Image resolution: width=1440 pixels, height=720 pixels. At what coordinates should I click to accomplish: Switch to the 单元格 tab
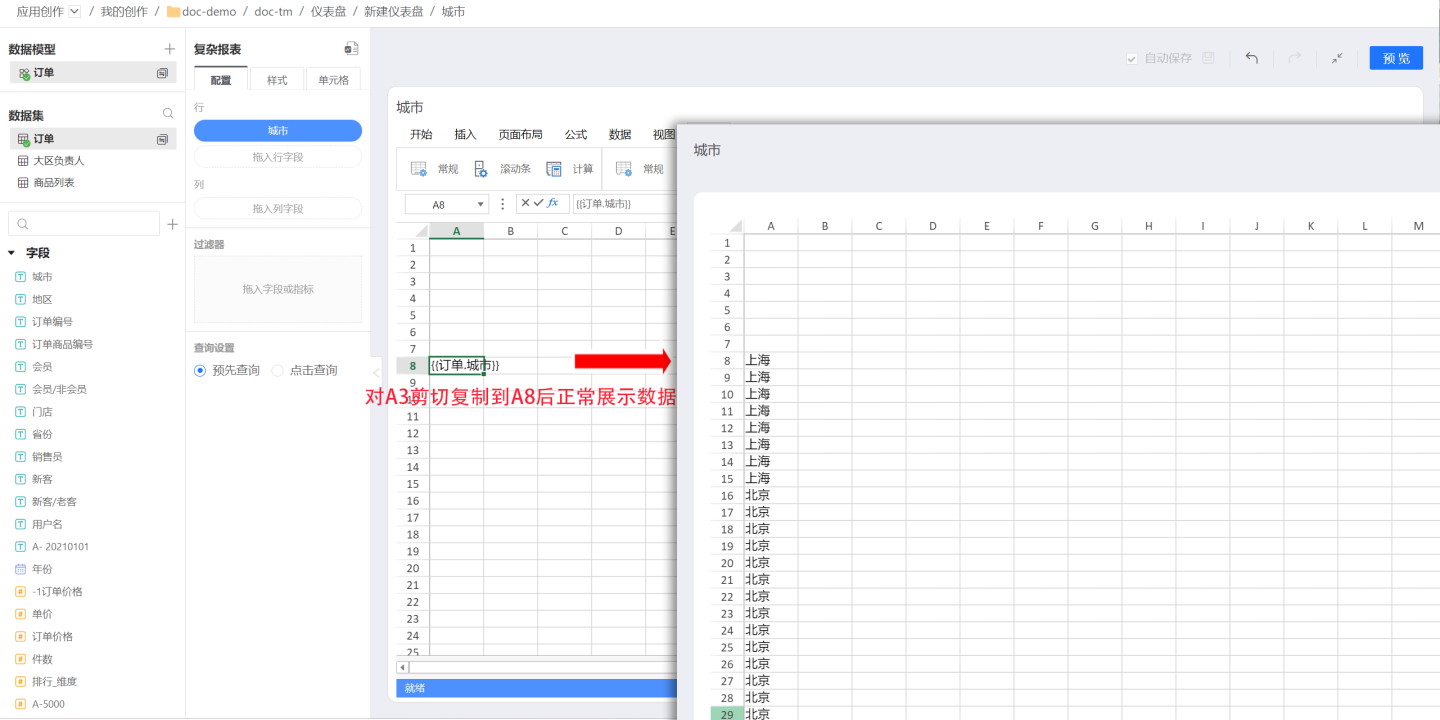click(334, 80)
